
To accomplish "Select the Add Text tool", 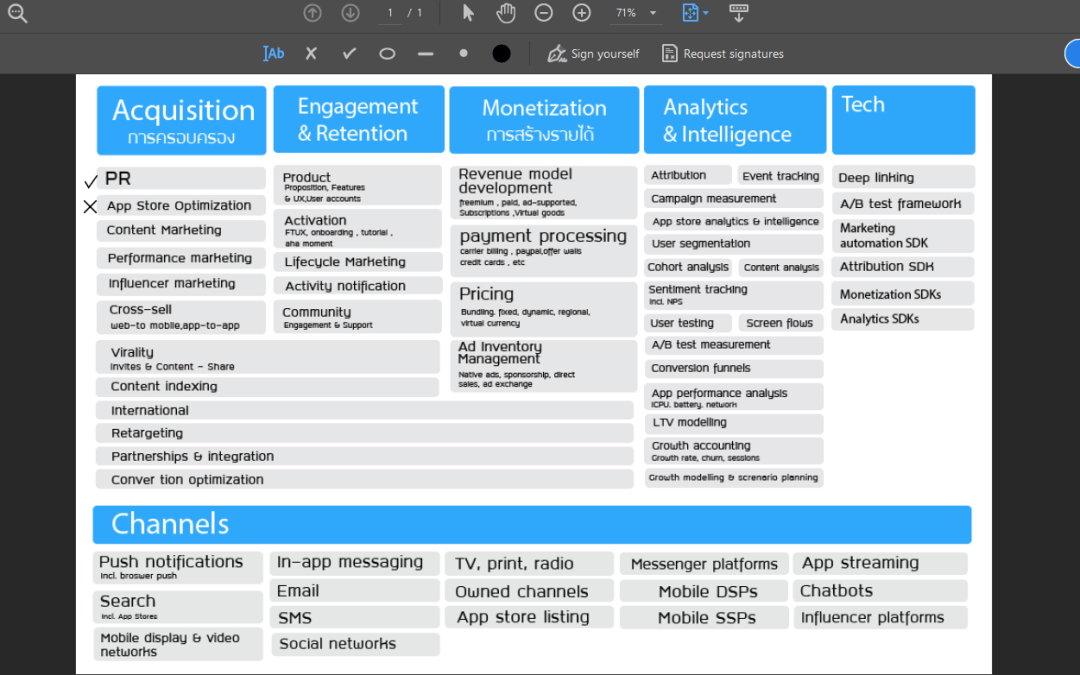I will (x=273, y=53).
